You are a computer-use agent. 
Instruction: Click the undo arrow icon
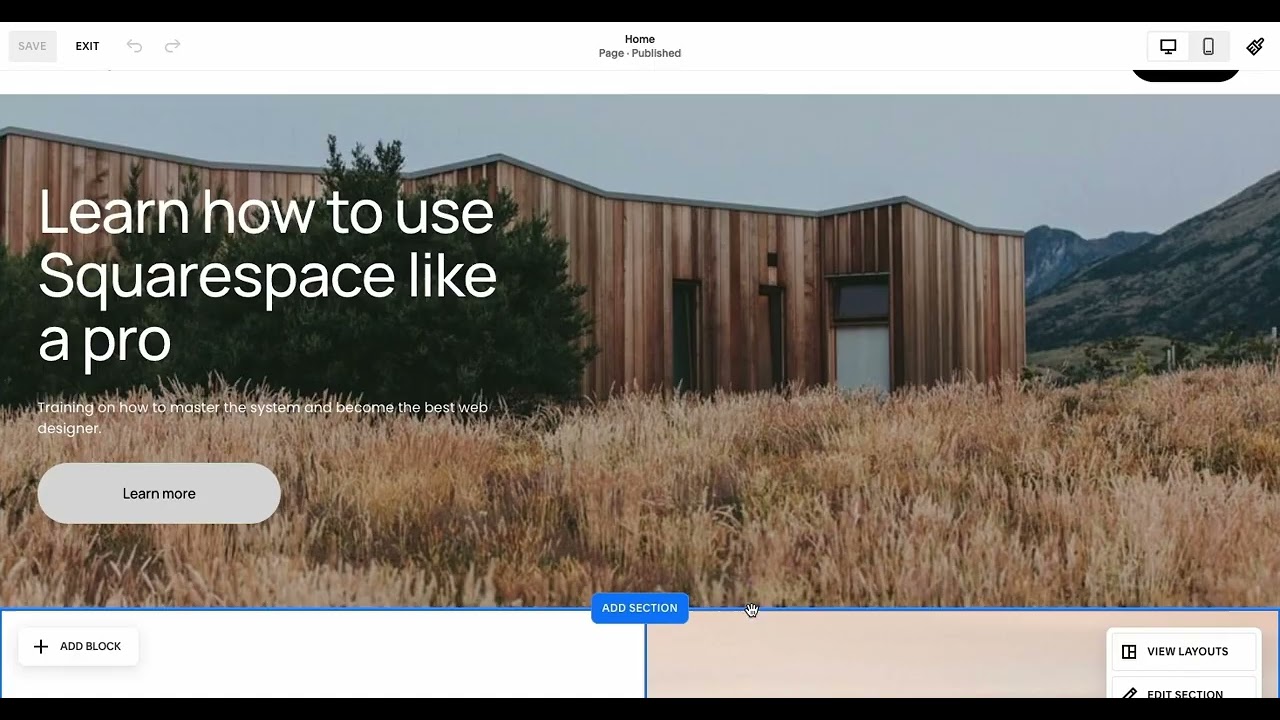click(x=134, y=46)
